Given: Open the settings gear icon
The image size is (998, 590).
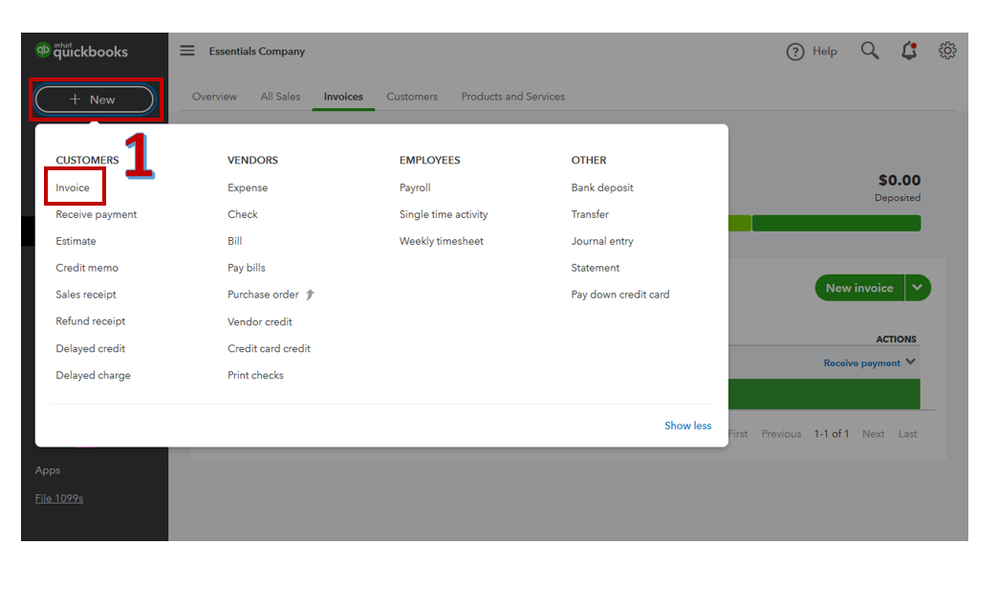Looking at the screenshot, I should tap(947, 50).
